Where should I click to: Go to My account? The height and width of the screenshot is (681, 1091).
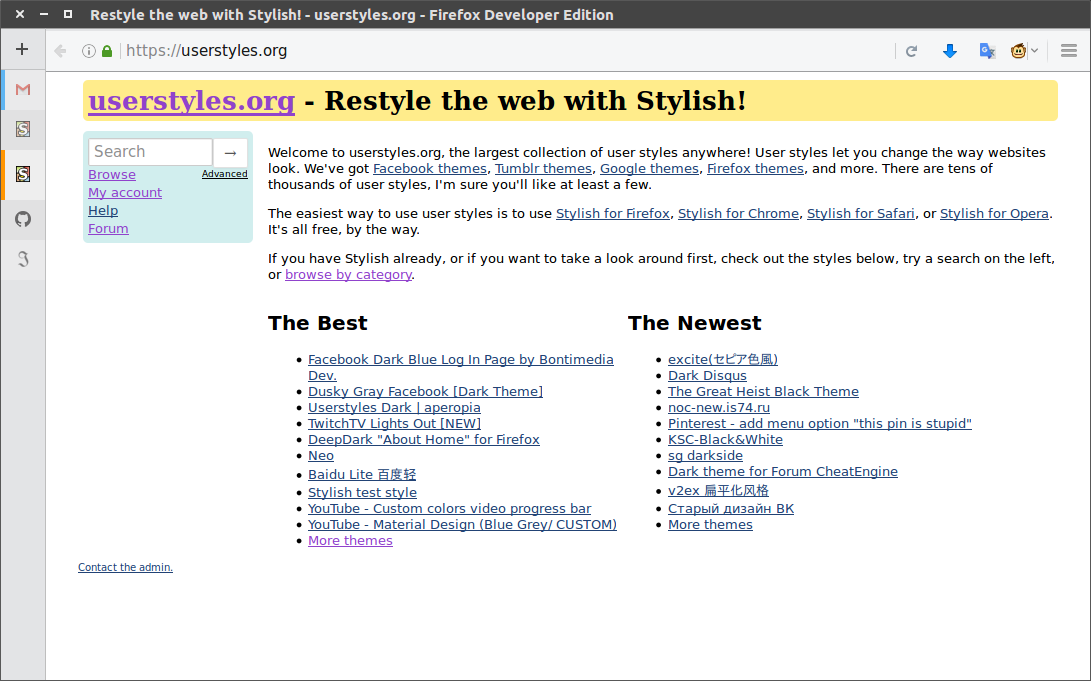[x=125, y=193]
